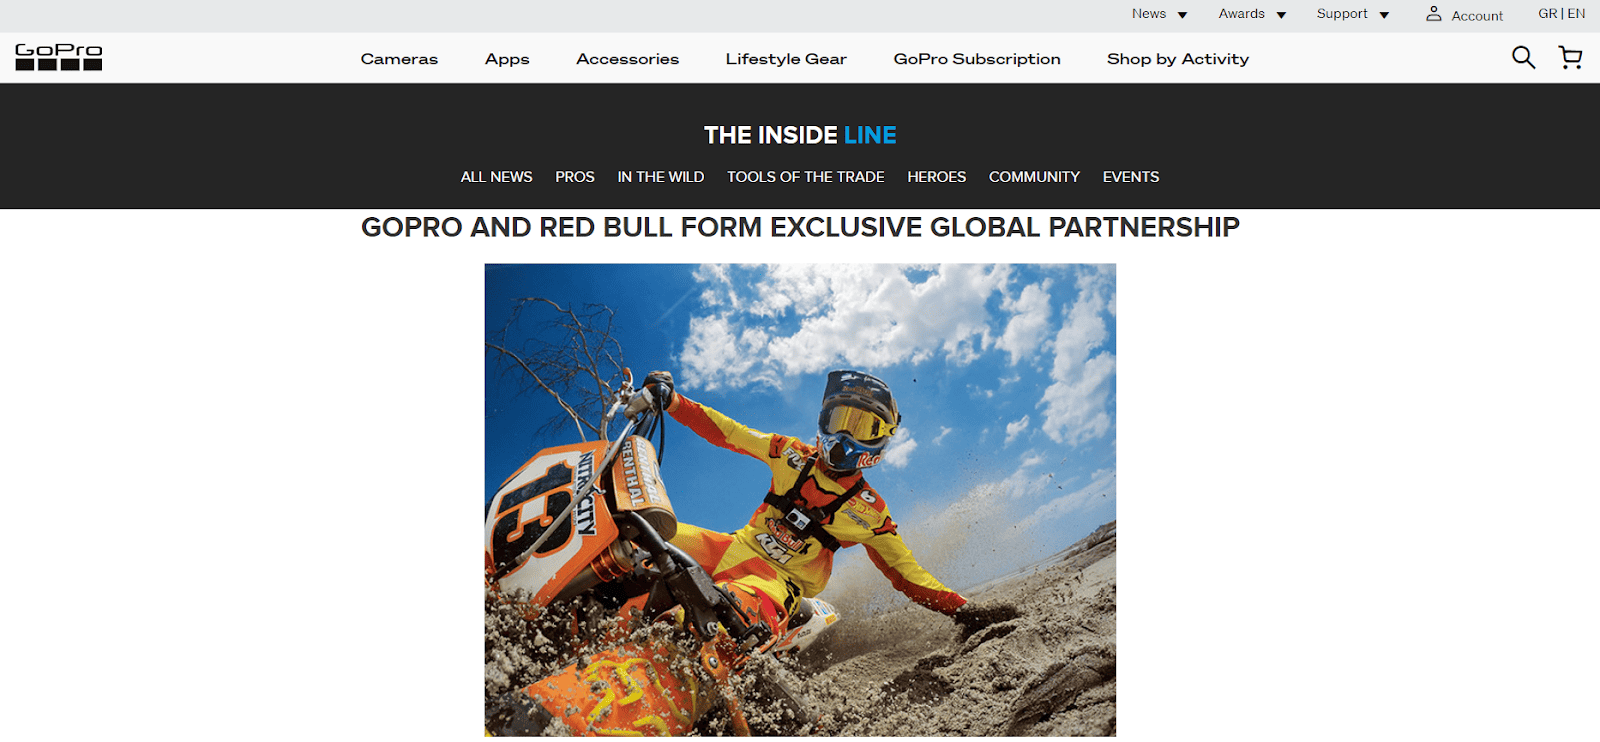Open Shop by Activity menu
Image resolution: width=1600 pixels, height=742 pixels.
pos(1178,59)
